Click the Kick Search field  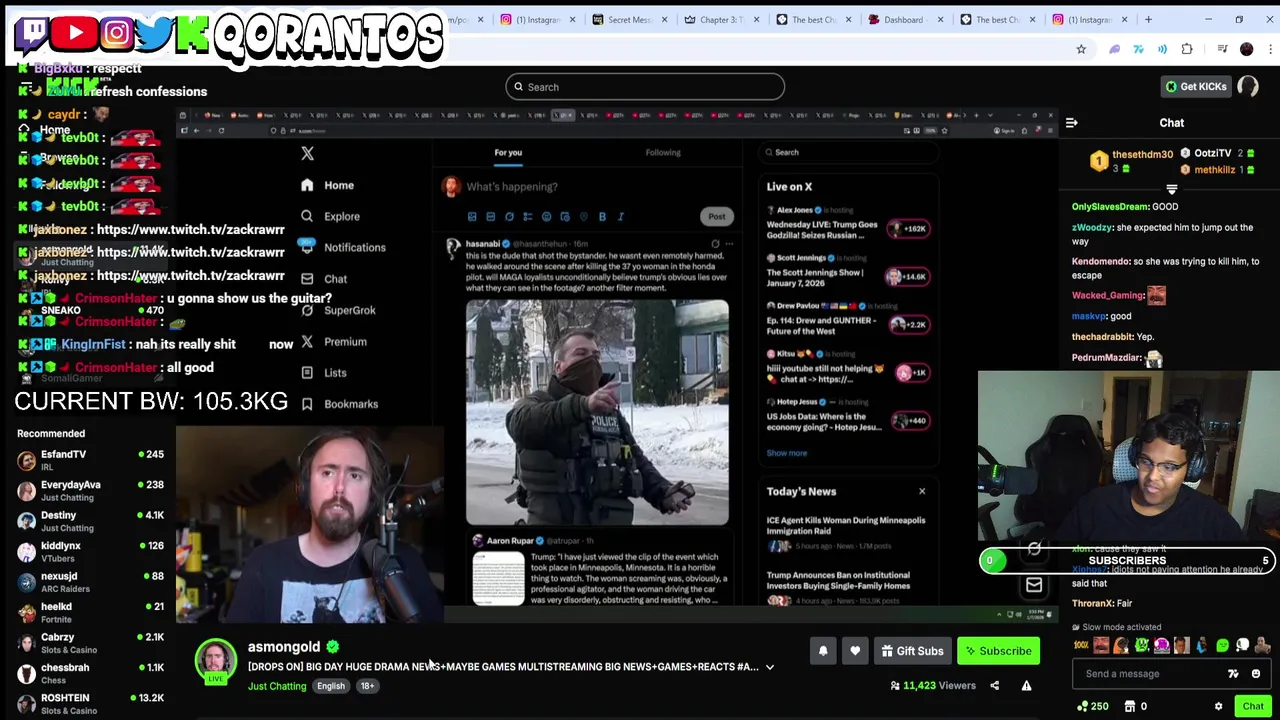click(x=645, y=87)
